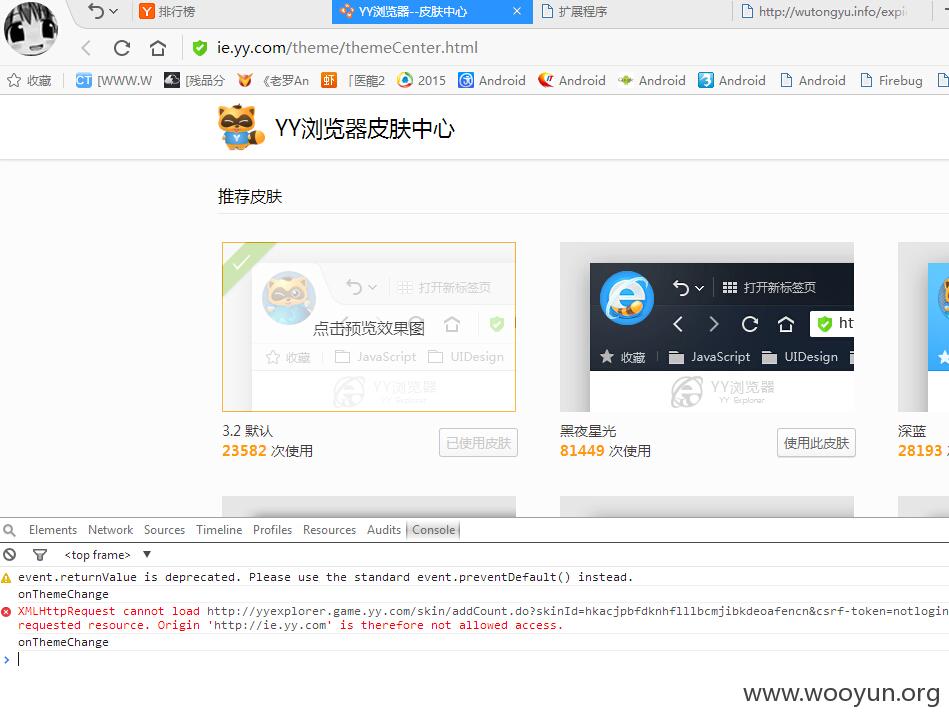Image resolution: width=949 pixels, height=722 pixels.
Task: Click the first onThemeChange log line
Action: click(x=63, y=594)
